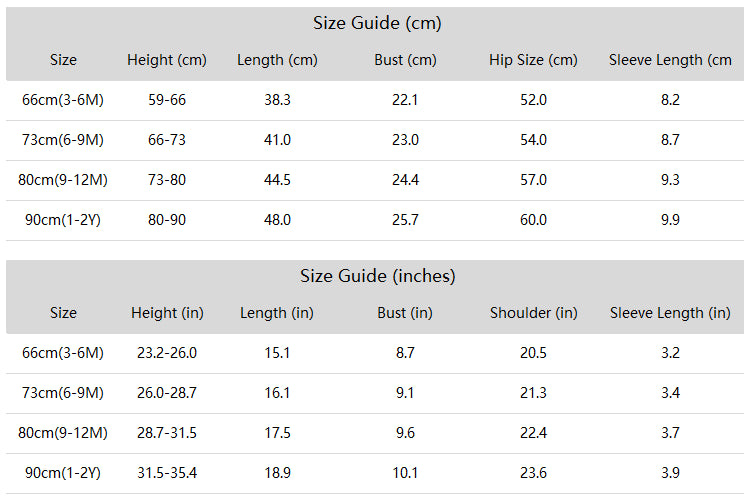Image resolution: width=751 pixels, height=501 pixels.
Task: Click the Size Guide (cm) title
Action: click(377, 23)
